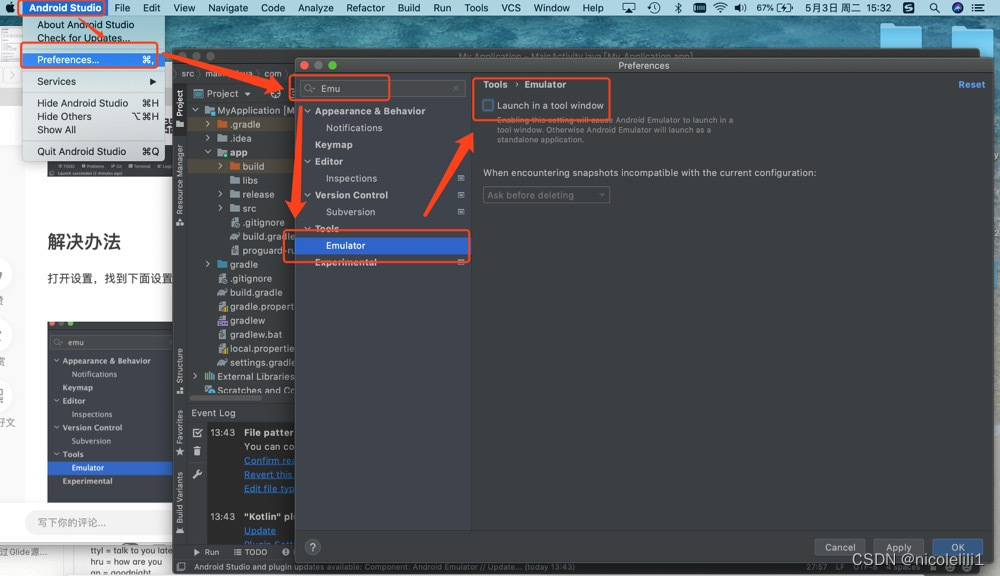Open the Resource Manager side tab
Screen dimensions: 1000x576
coord(180,185)
